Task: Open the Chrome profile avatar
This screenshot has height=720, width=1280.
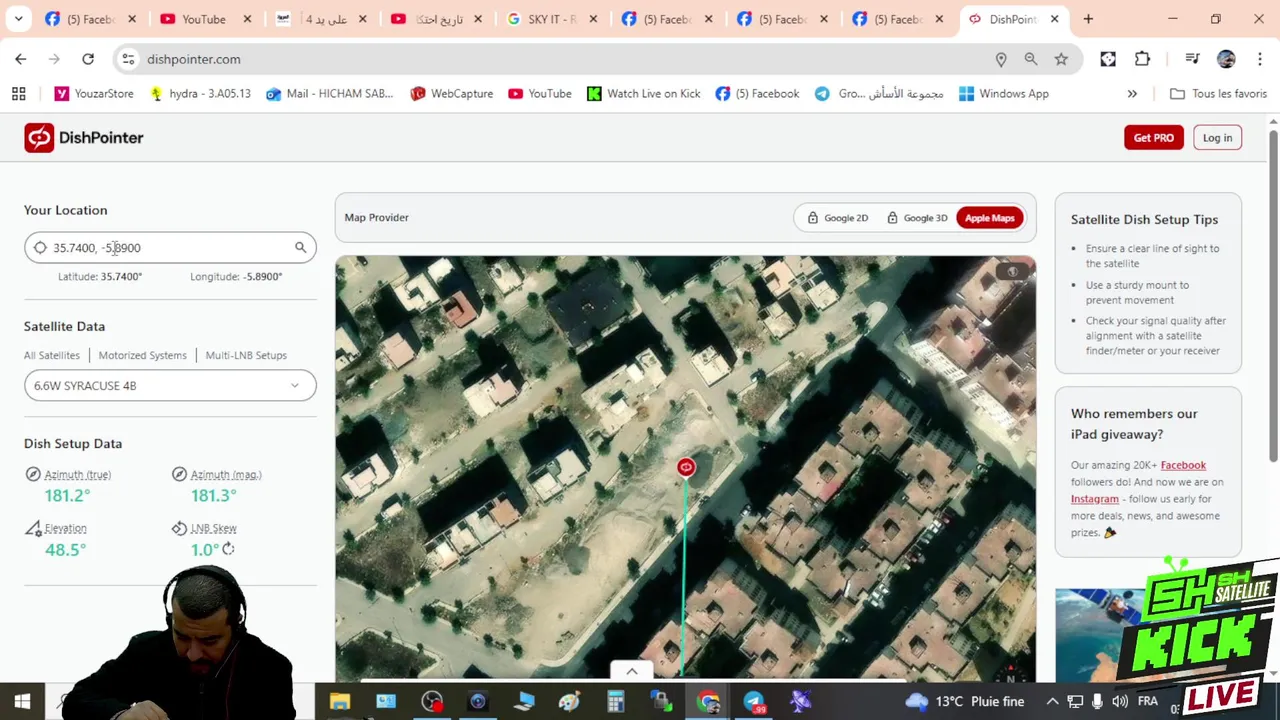Action: click(x=1226, y=59)
